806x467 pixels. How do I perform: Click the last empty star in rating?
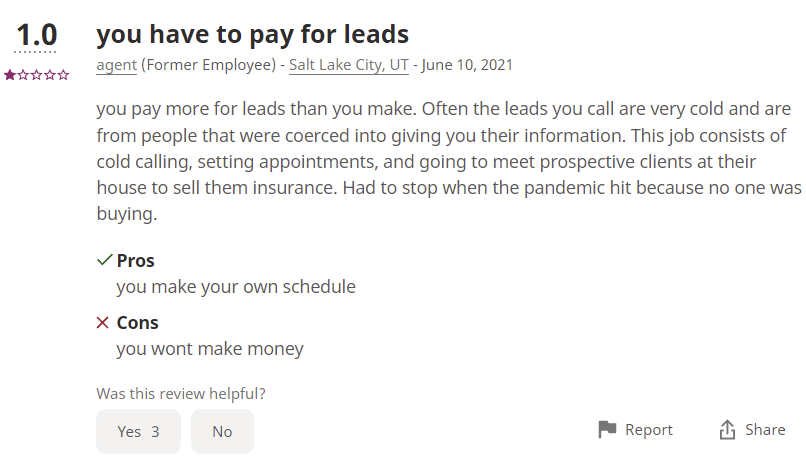click(x=63, y=75)
